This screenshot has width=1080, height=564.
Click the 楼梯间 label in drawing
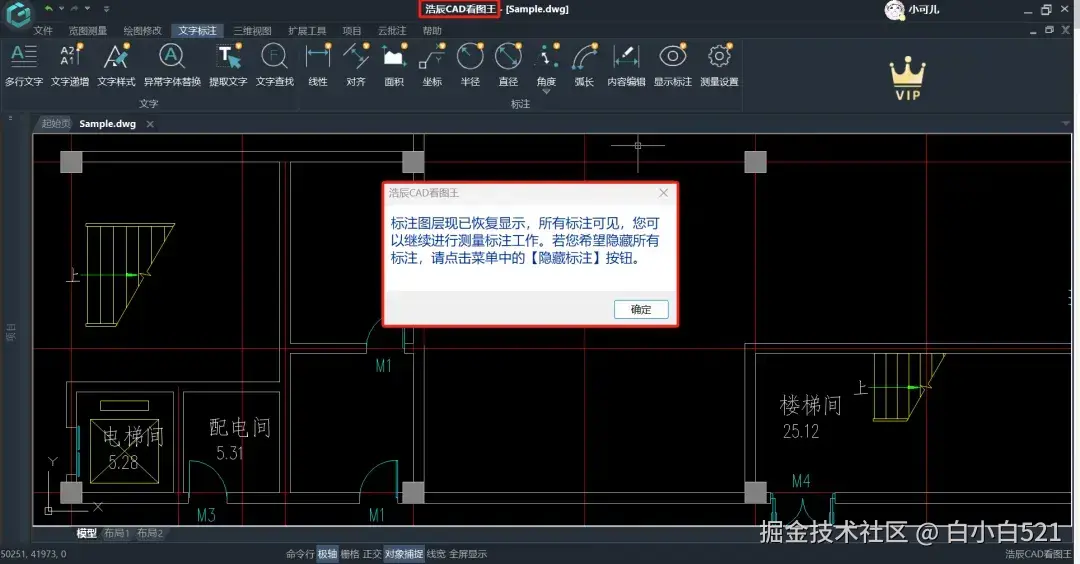(810, 405)
